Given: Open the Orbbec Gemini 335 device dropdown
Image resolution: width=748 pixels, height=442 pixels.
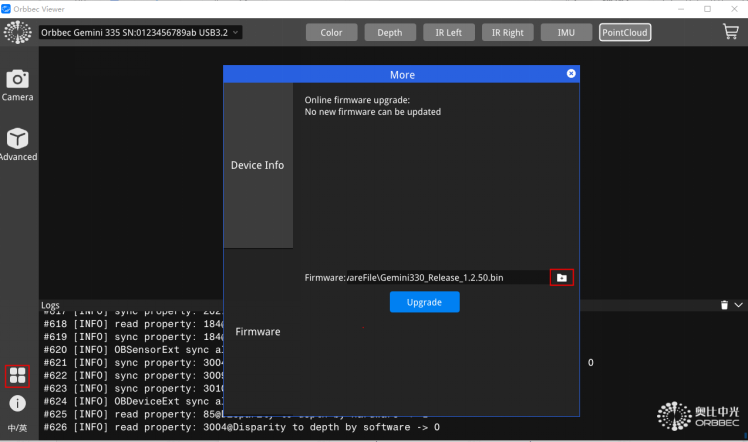Looking at the screenshot, I should click(x=140, y=32).
